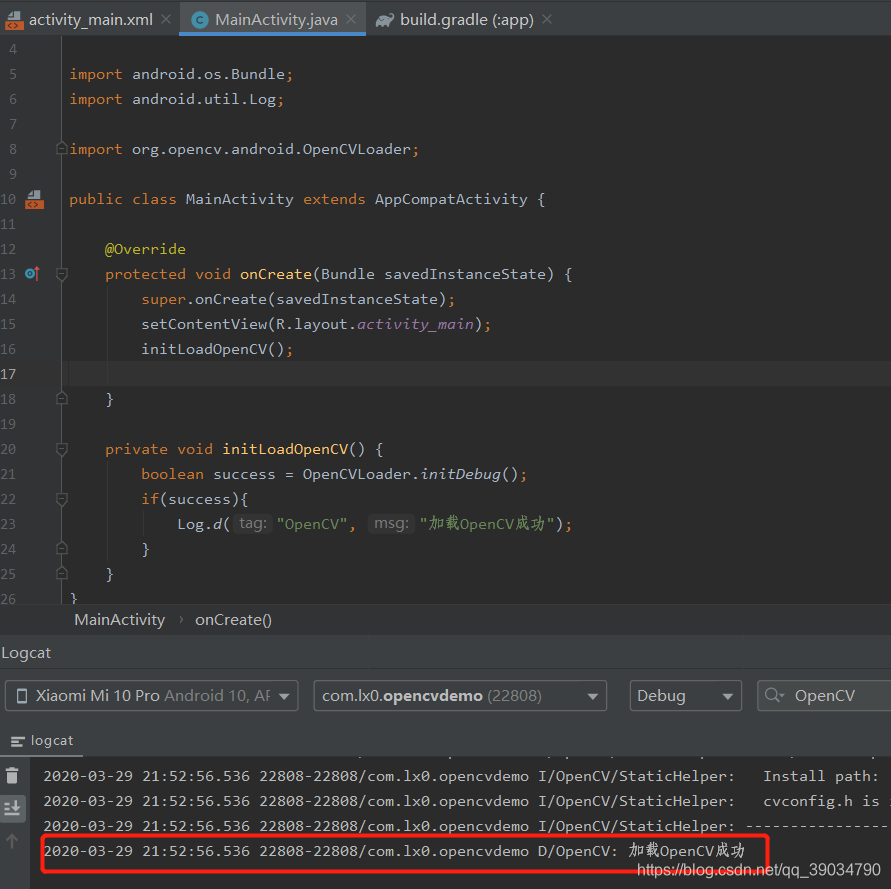Click the clear logcat trash icon
The width and height of the screenshot is (891, 889).
(x=13, y=776)
